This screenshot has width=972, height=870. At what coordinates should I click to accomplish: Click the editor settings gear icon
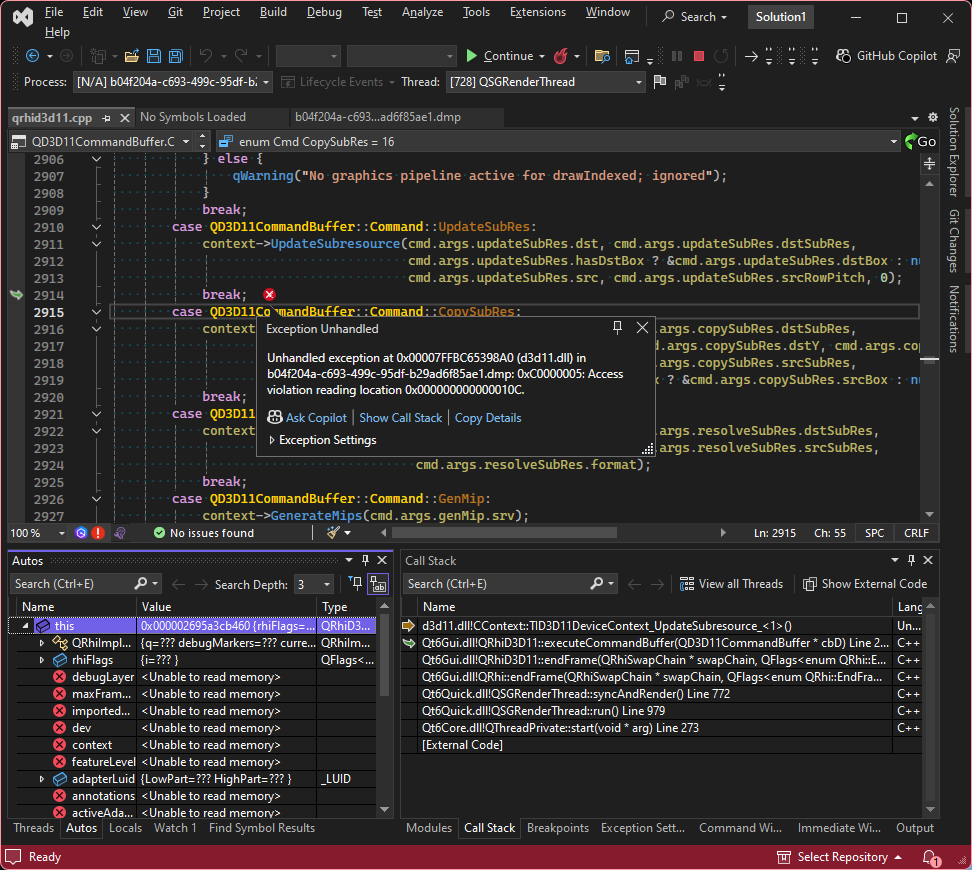(933, 117)
